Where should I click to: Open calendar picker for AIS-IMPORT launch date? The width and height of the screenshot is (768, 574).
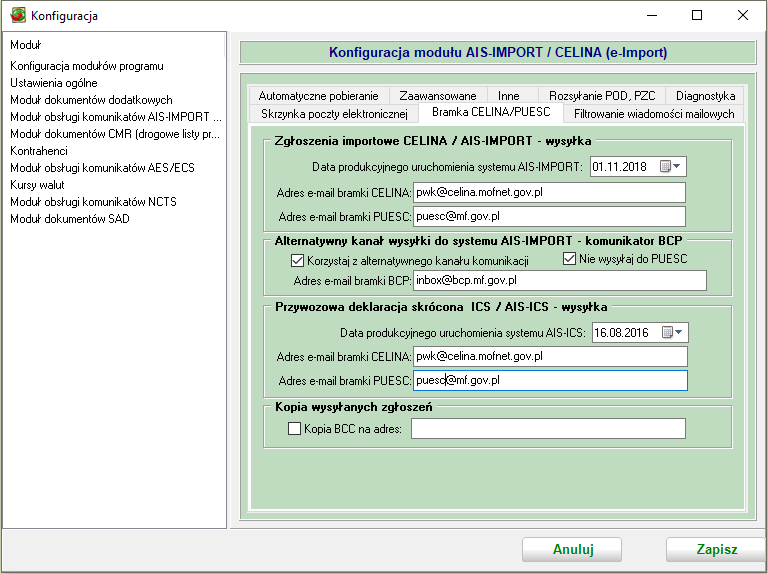(670, 167)
